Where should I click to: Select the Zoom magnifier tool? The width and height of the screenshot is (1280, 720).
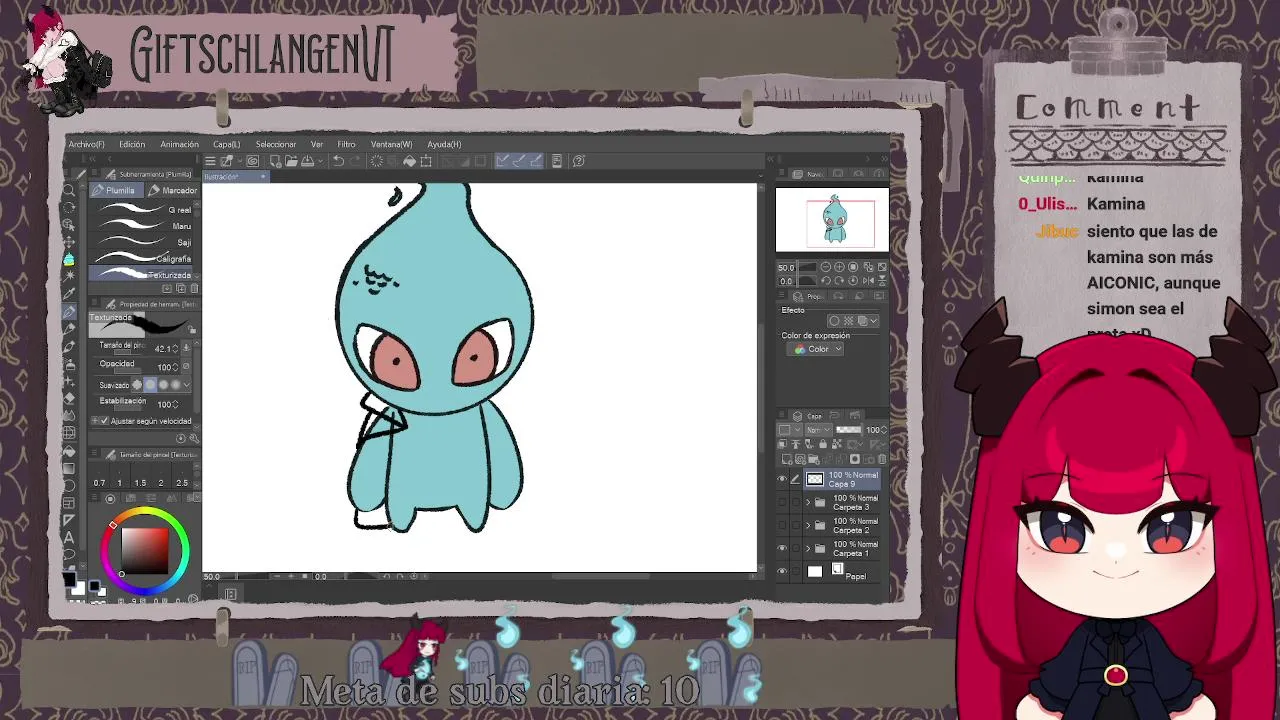pyautogui.click(x=69, y=192)
